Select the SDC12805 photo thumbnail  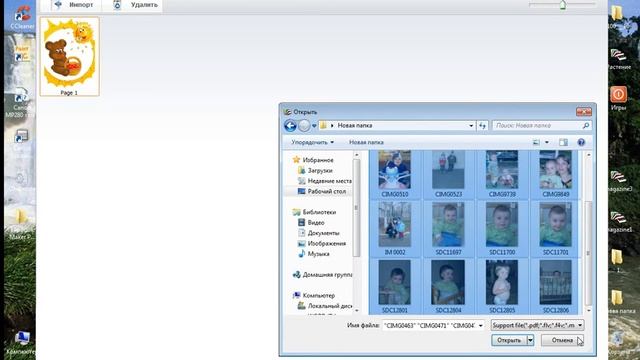pyautogui.click(x=502, y=287)
